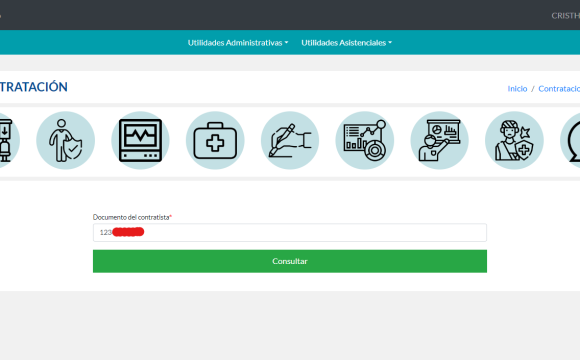
Task: Open the injured worker insurance icon
Action: click(x=514, y=140)
